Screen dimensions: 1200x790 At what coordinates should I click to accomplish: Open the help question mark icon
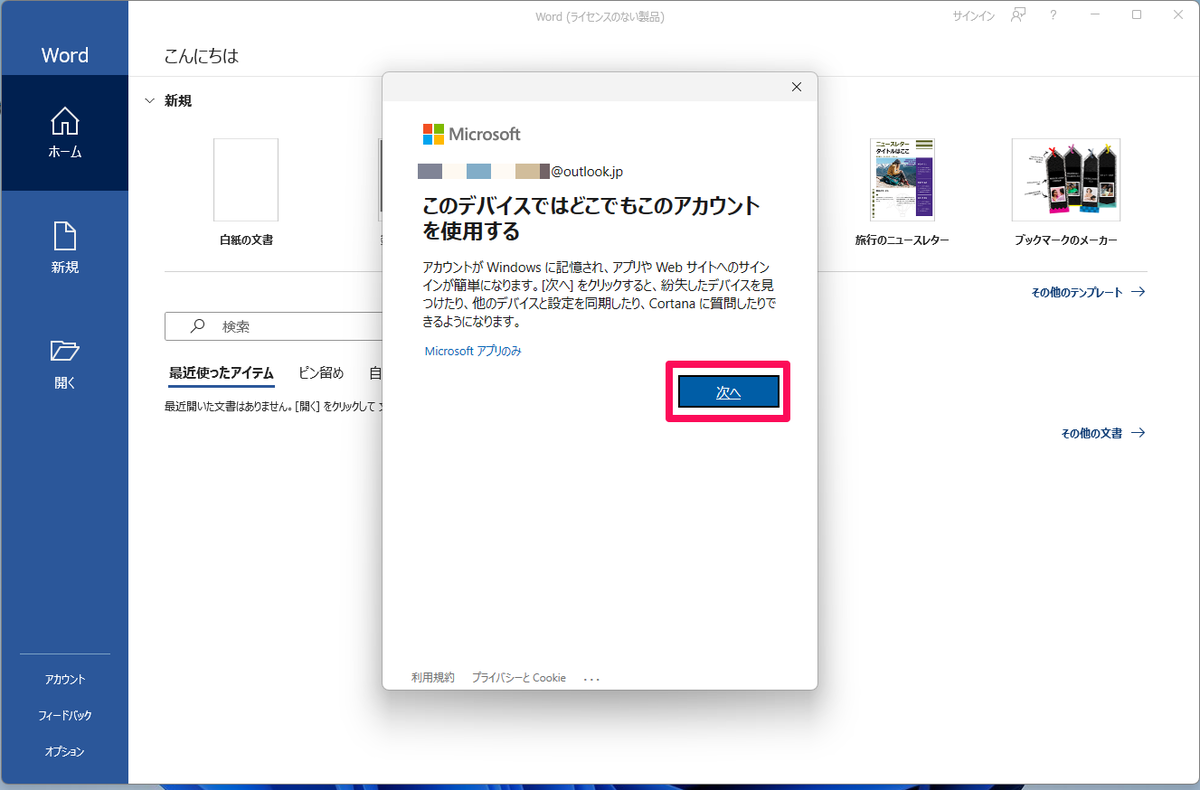[x=1053, y=15]
